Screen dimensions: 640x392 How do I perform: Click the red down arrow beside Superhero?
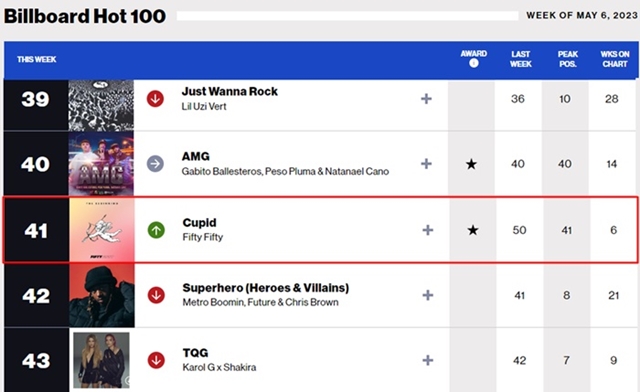point(156,295)
